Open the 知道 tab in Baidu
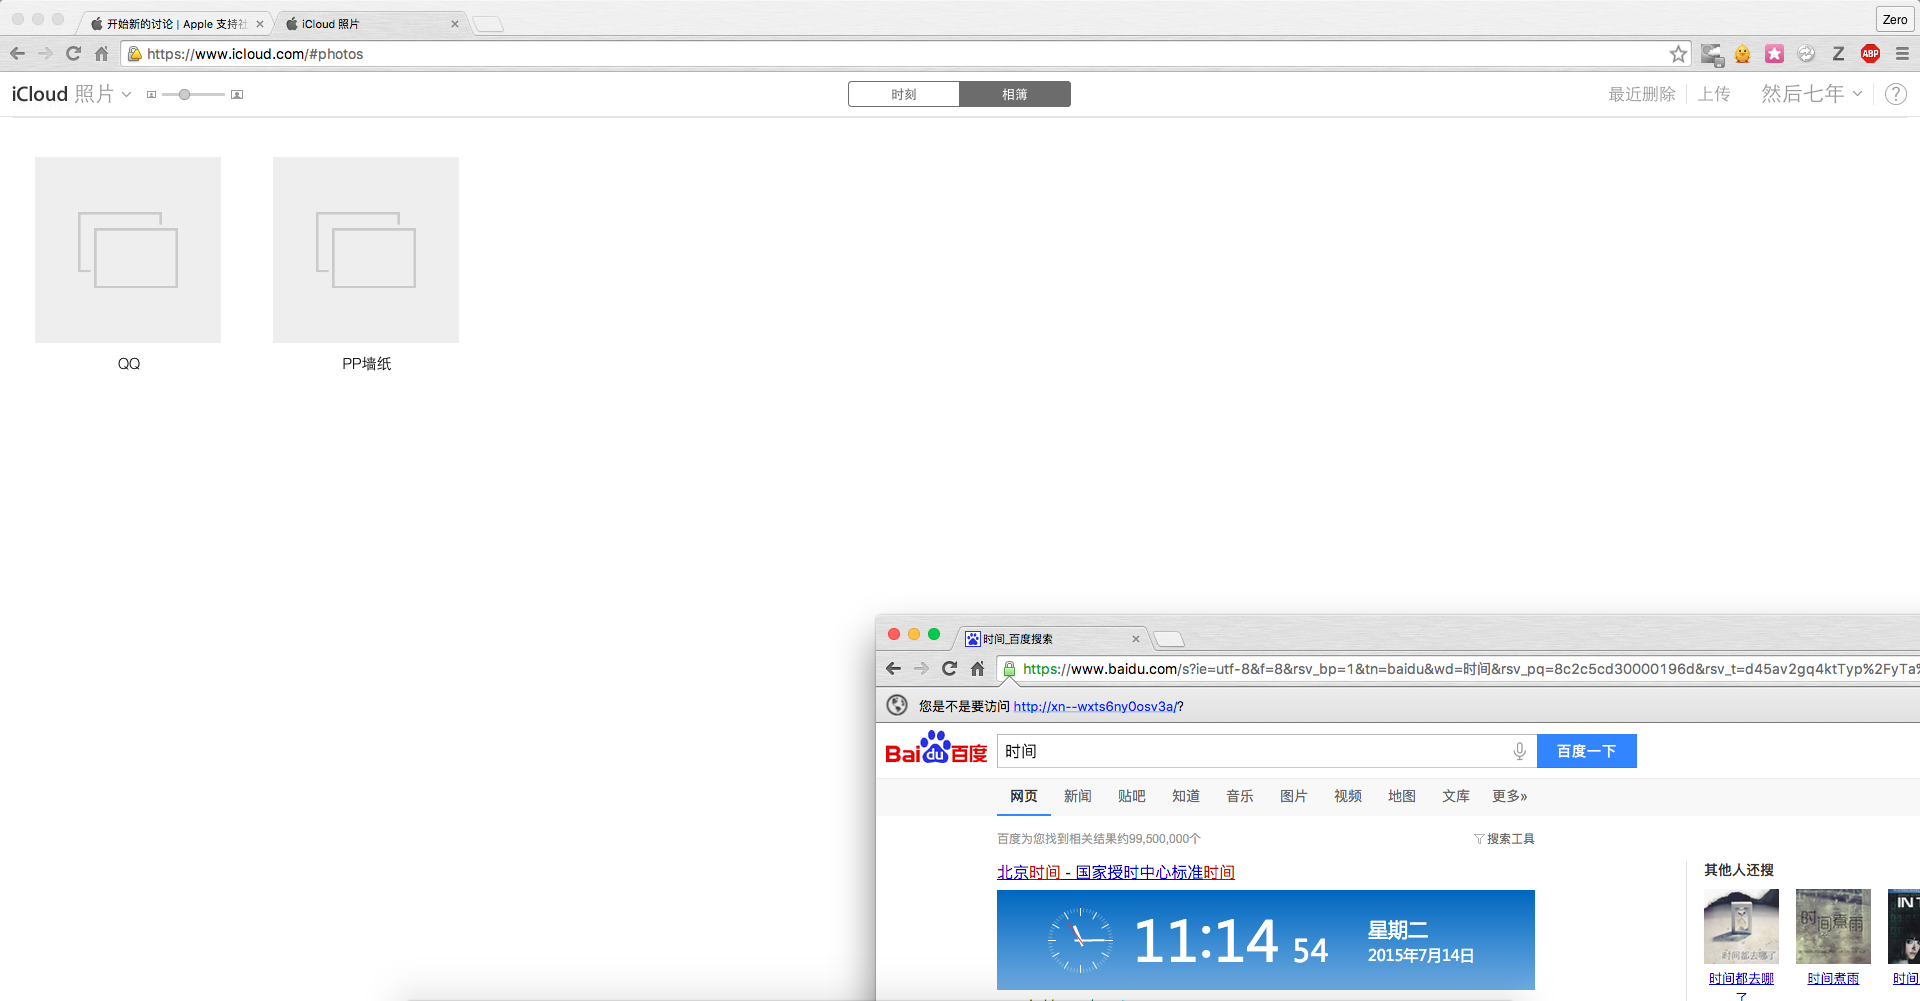This screenshot has height=1001, width=1920. [1185, 796]
